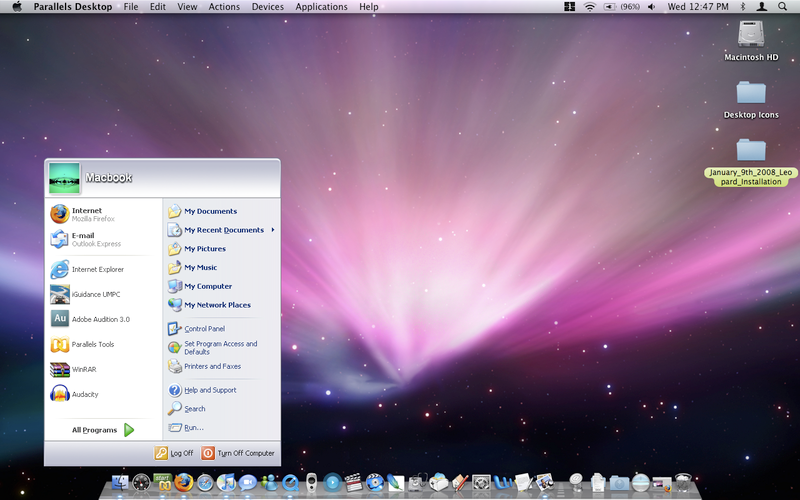
Task: Select January_9th_2008_Leopard_Installation folder
Action: (x=751, y=162)
